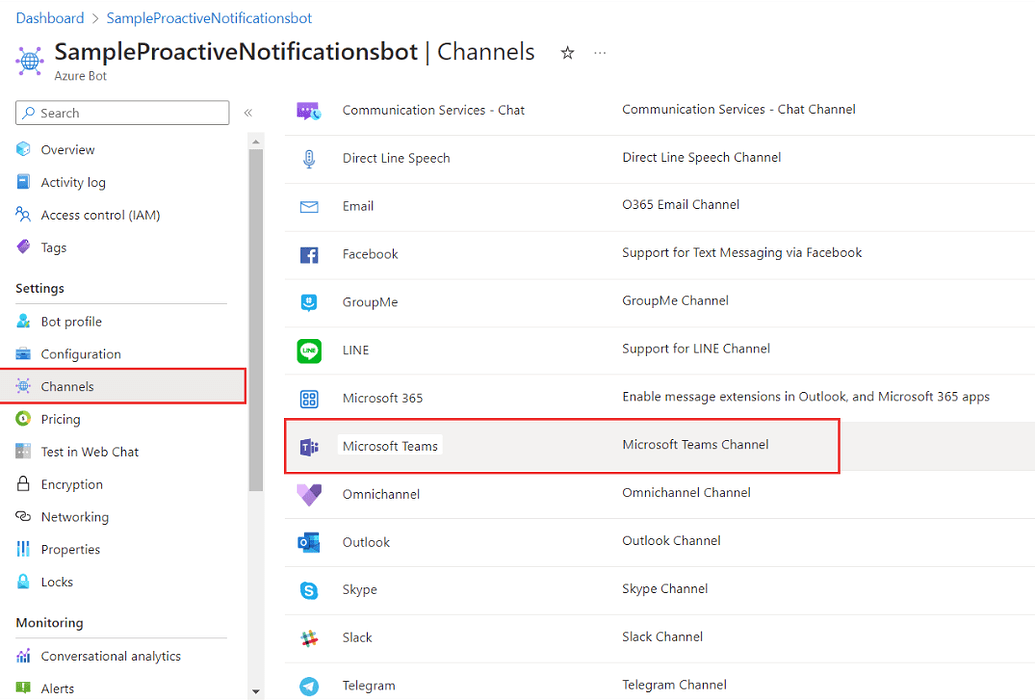Navigate back via the Dashboard breadcrumb
Screen dimensions: 1035x700
50,17
